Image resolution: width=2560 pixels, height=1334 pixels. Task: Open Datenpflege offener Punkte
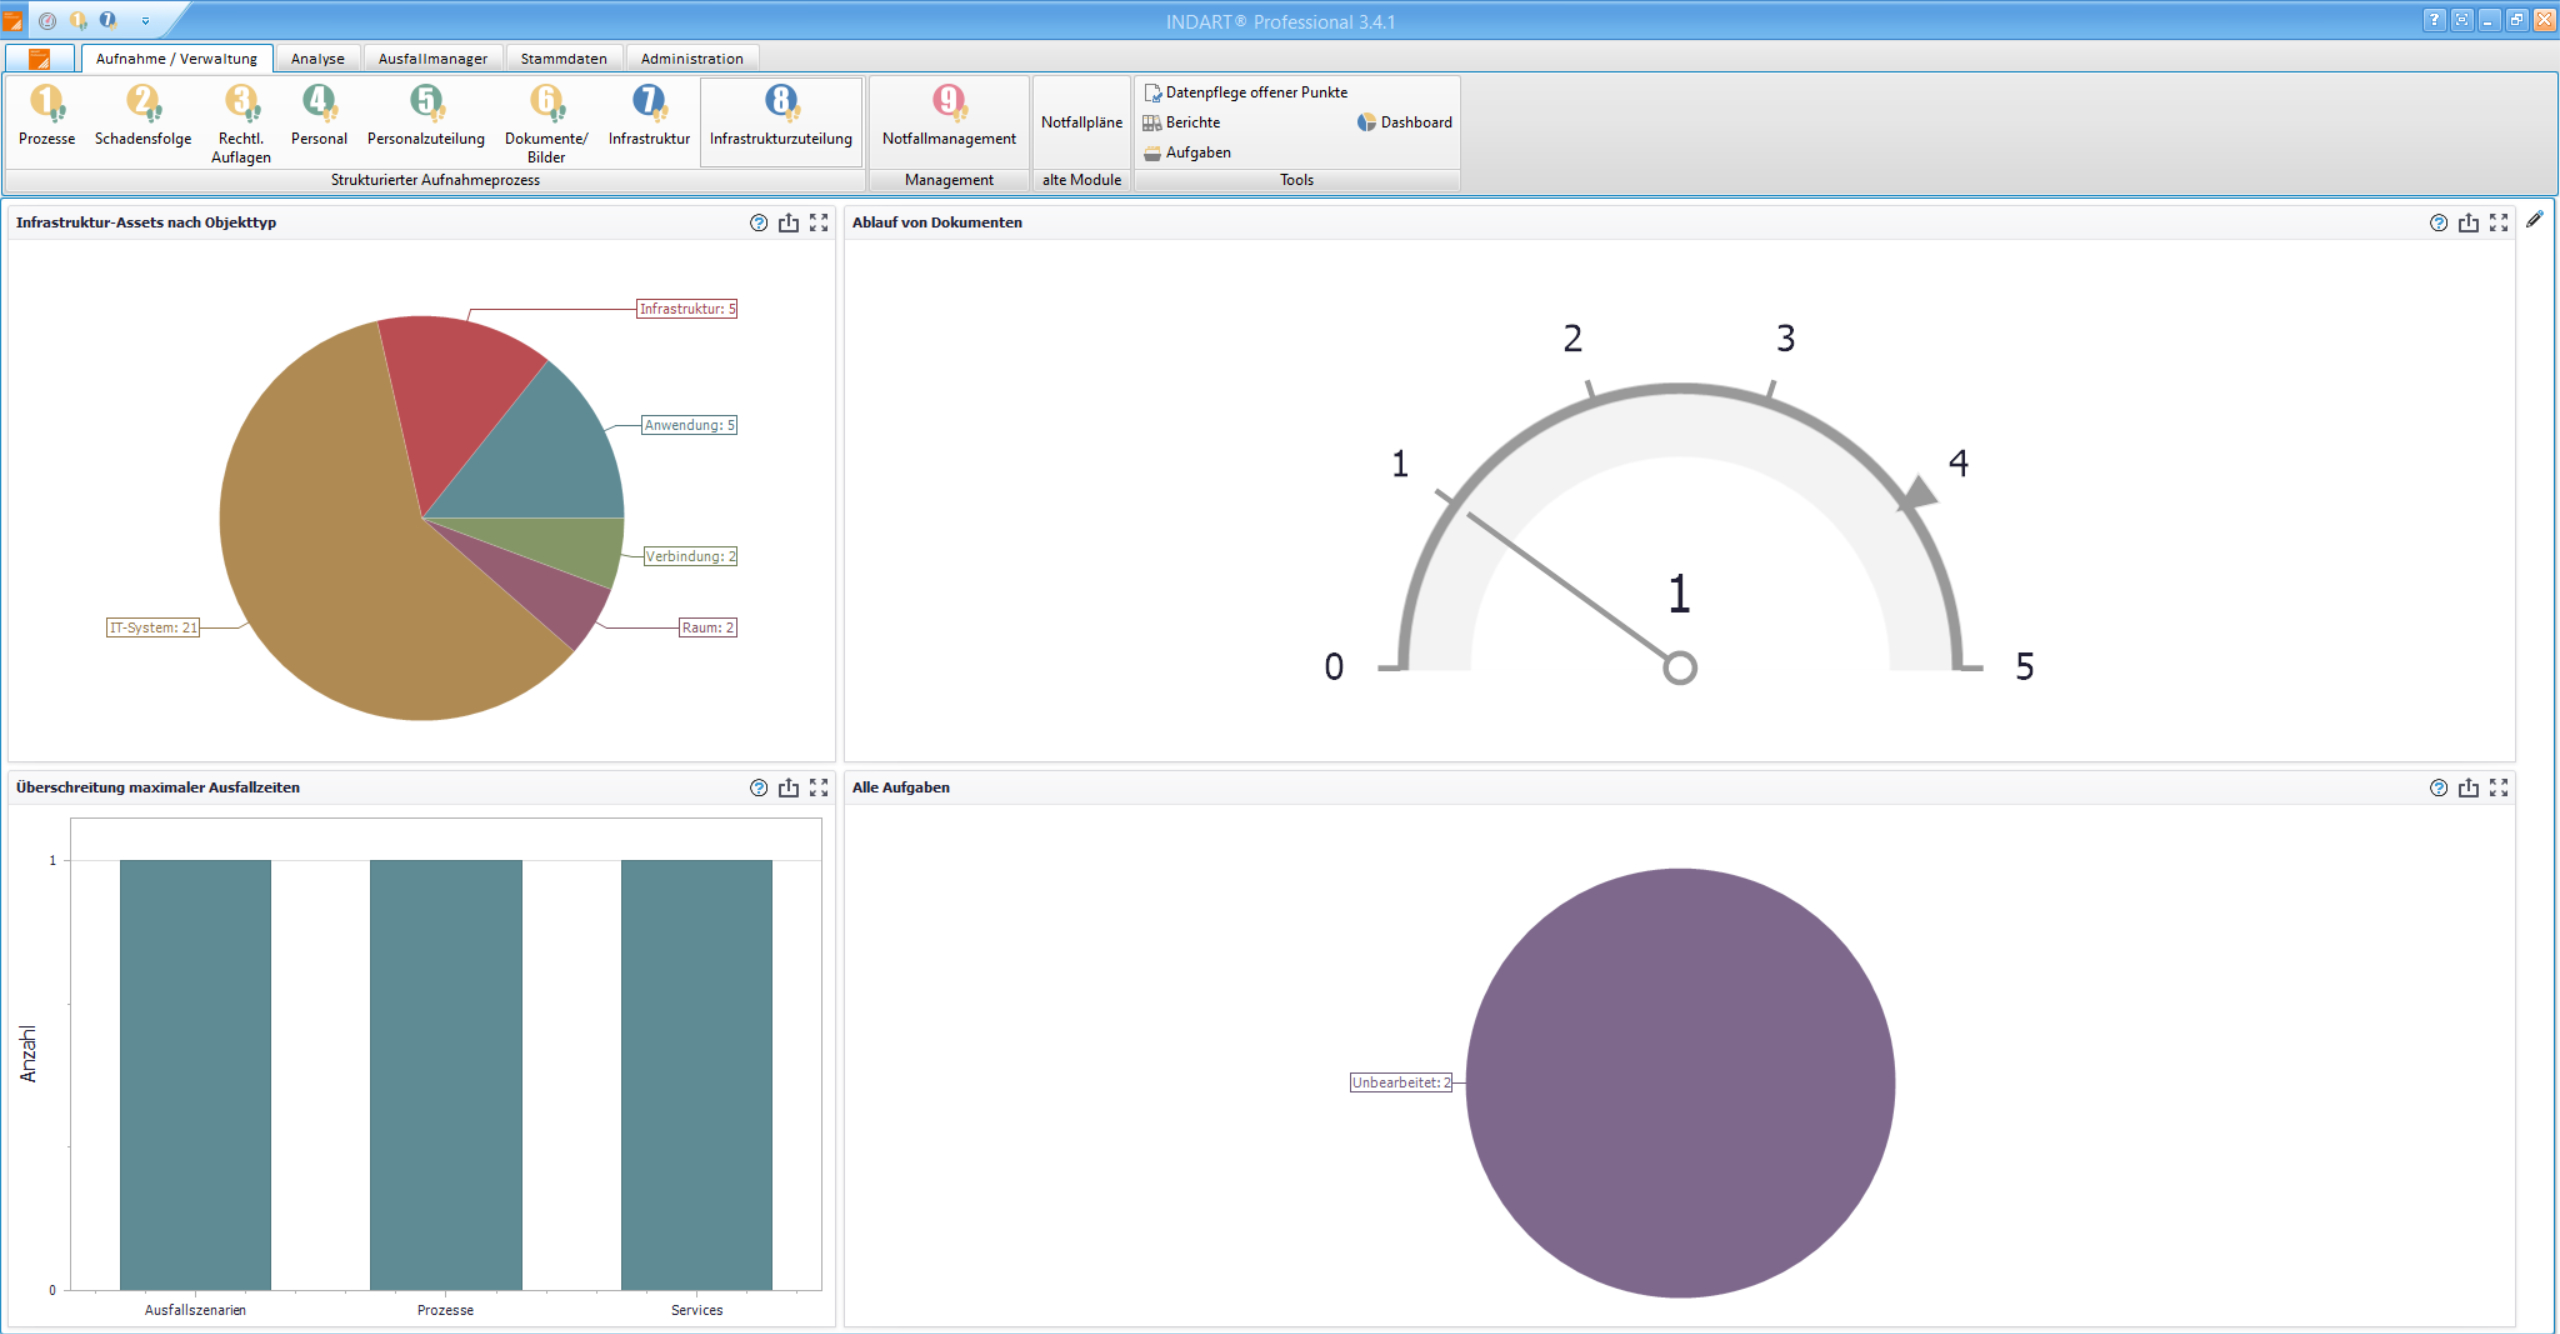coord(1246,92)
